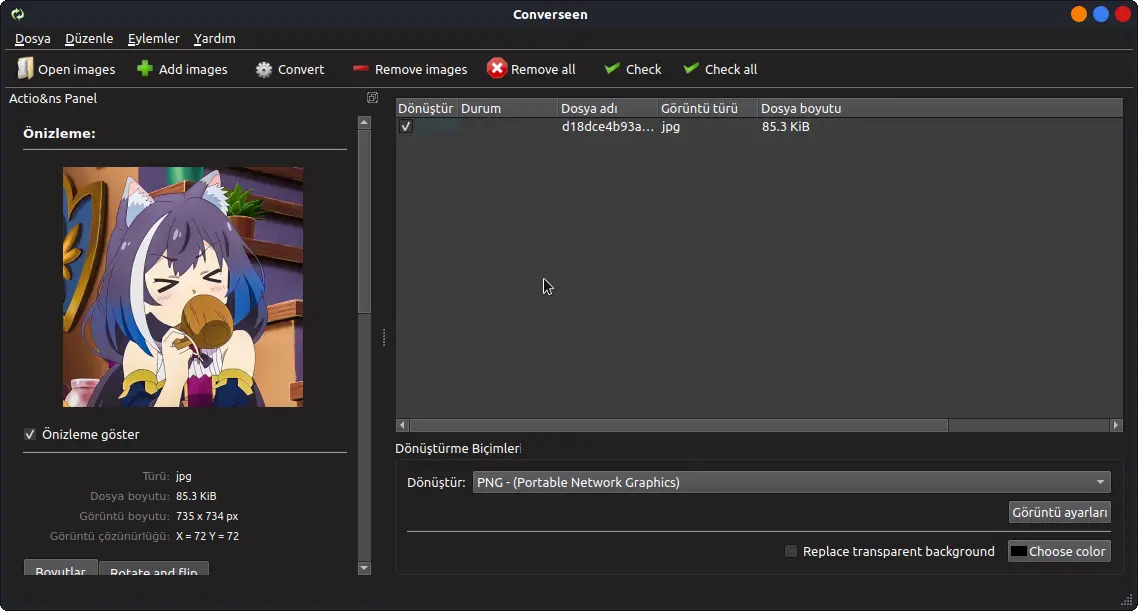
Task: Click the Converseen app icon in title bar
Action: [17, 14]
